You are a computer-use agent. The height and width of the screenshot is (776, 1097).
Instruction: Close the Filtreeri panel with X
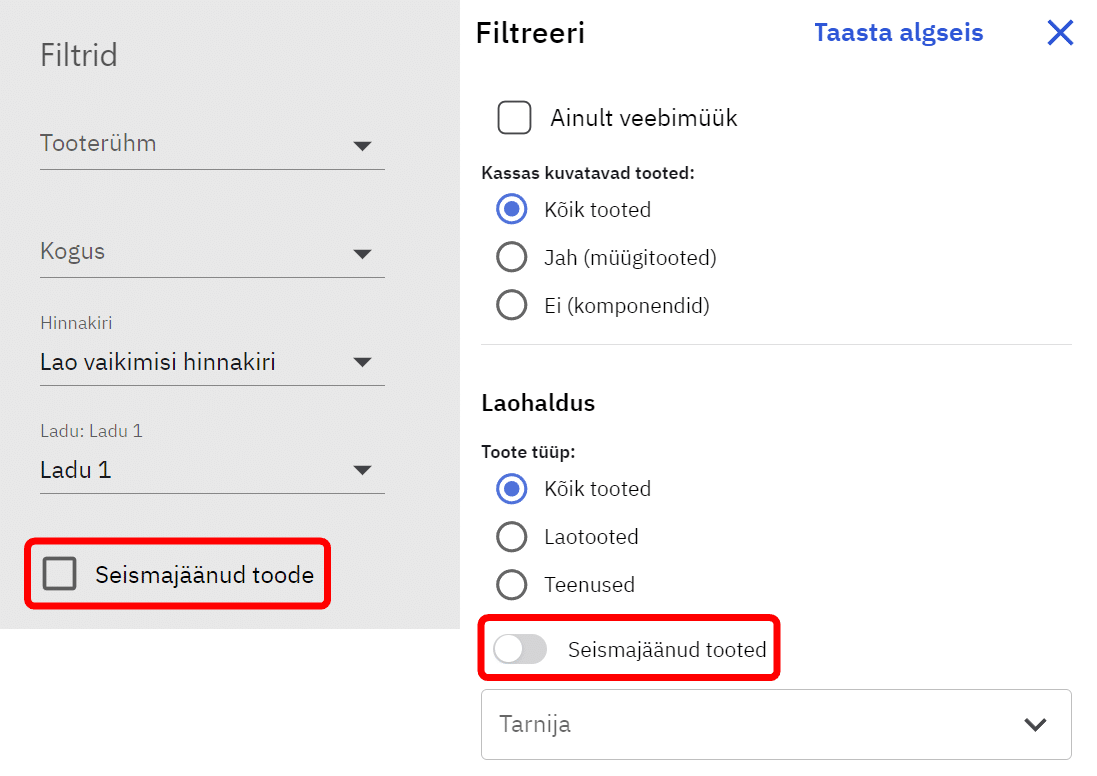pyautogui.click(x=1060, y=33)
